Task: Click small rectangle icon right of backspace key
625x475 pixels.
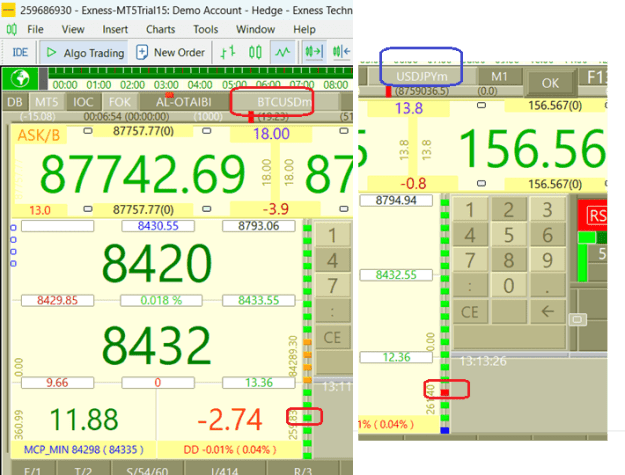Action: (577, 320)
